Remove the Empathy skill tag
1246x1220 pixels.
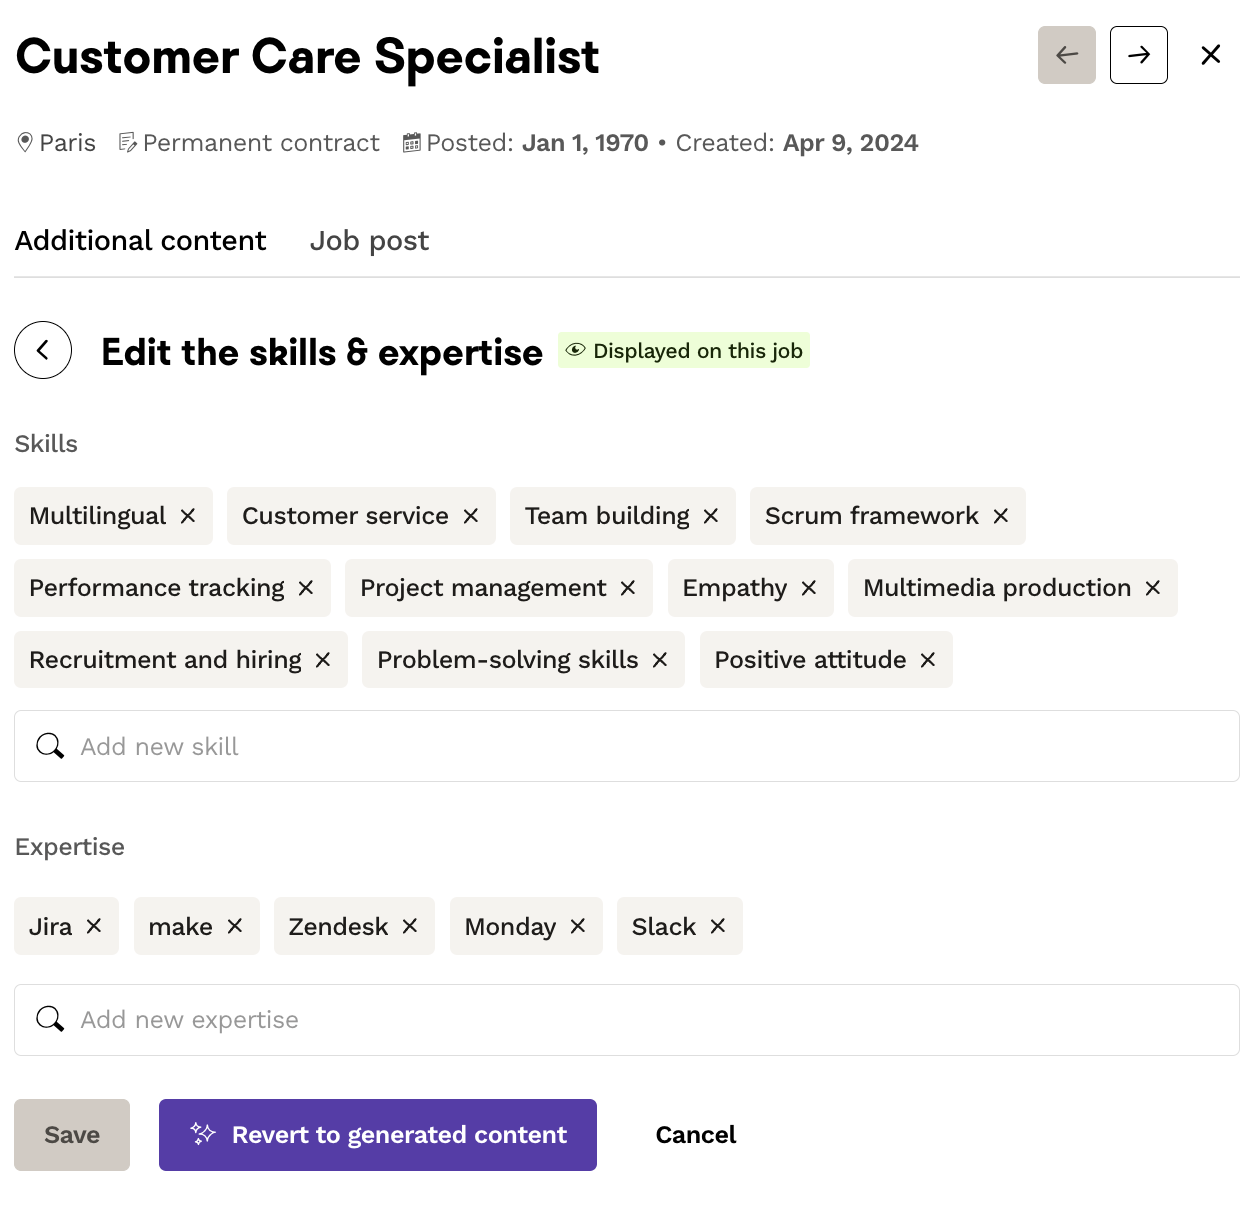(x=809, y=588)
